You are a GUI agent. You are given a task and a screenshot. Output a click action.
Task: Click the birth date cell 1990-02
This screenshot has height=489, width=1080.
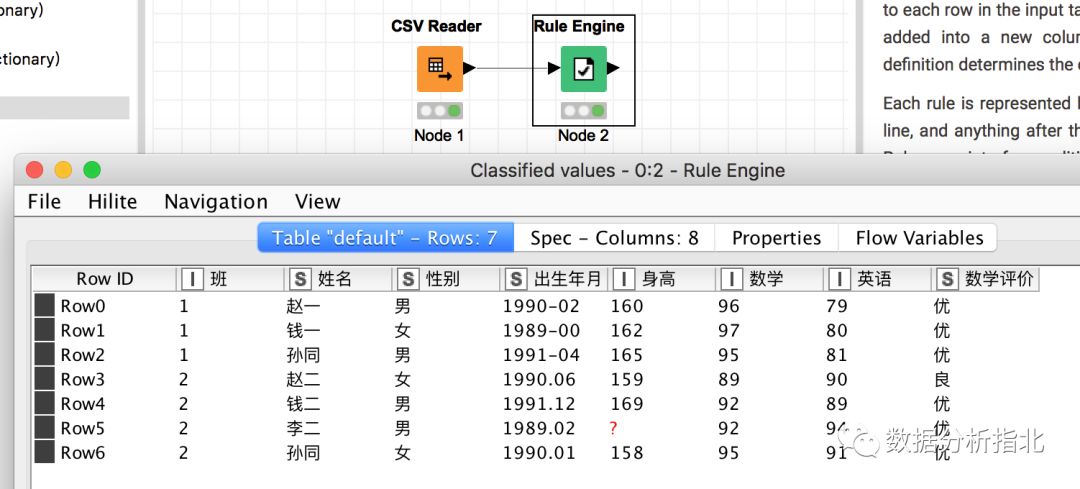(x=541, y=306)
